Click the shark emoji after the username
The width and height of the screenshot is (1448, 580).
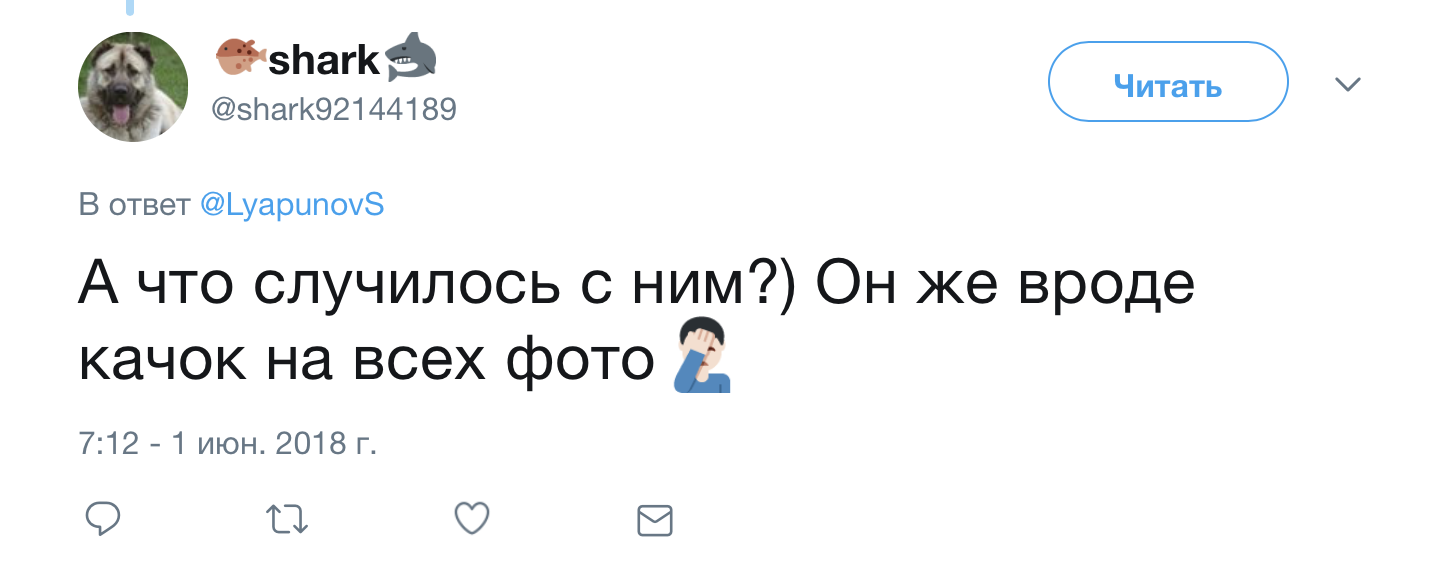(411, 58)
